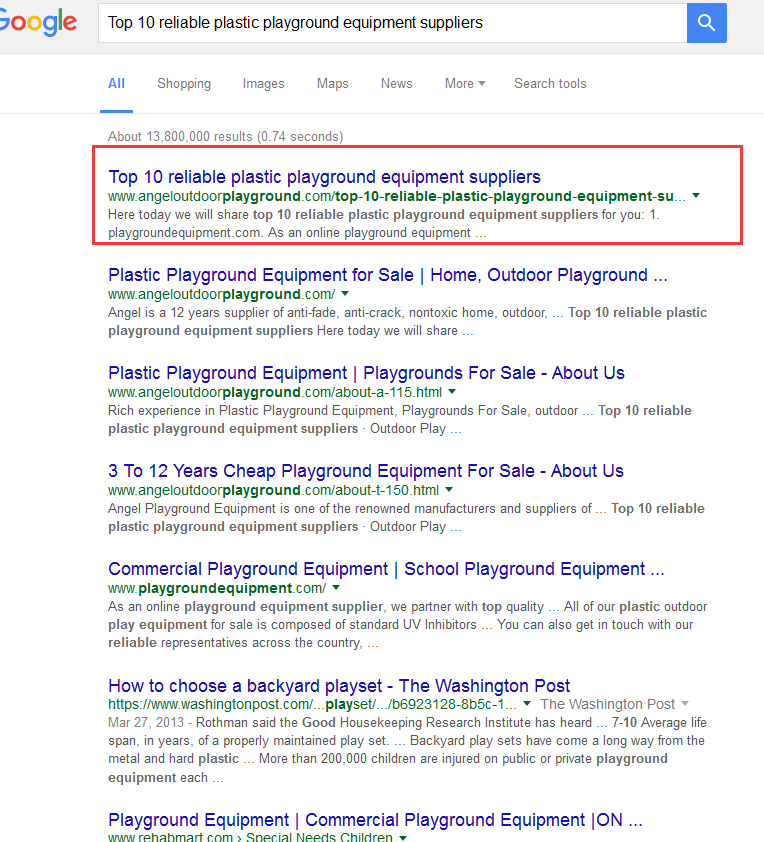Expand arrow beside about-a-115.html URL
Image resolution: width=764 pixels, height=842 pixels.
452,391
